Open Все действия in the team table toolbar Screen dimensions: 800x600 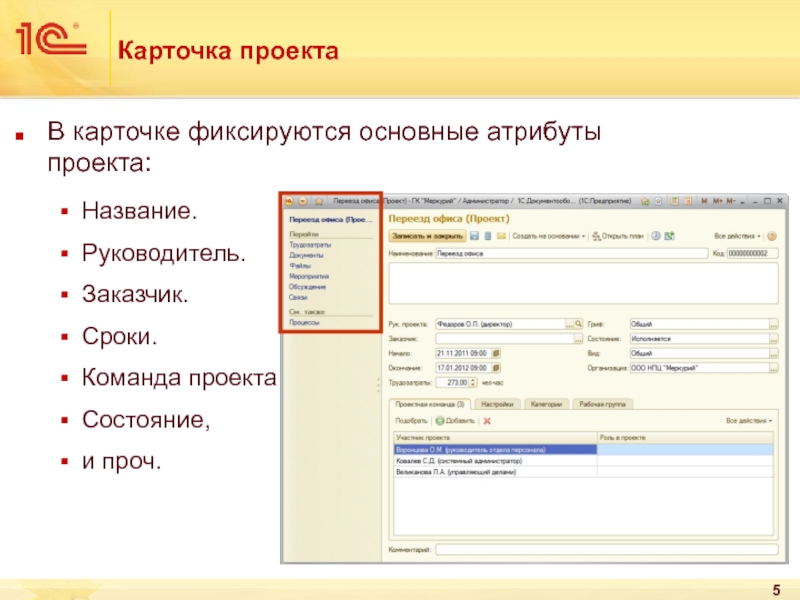tap(749, 421)
